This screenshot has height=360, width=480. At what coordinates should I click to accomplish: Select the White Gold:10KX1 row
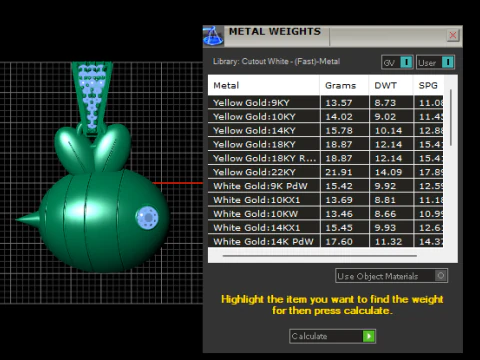point(326,200)
